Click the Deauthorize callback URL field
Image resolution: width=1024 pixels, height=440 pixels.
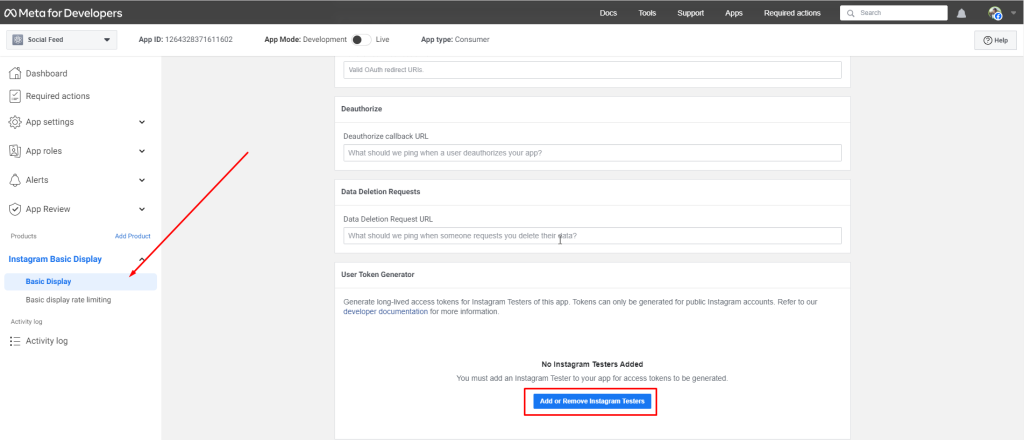click(592, 153)
